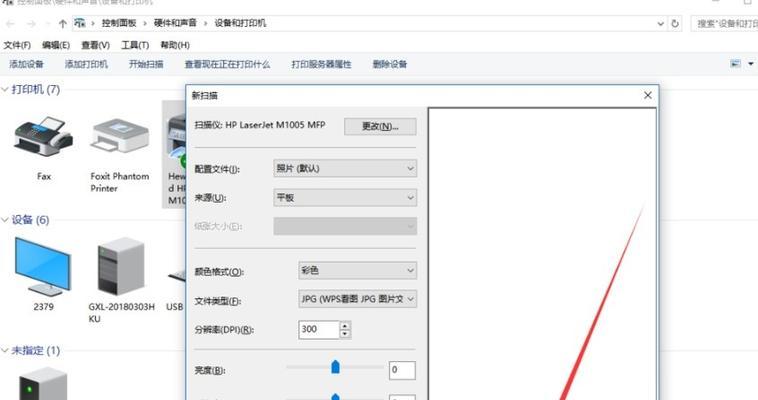The image size is (758, 400).
Task: Open the 编辑(E) menu
Action: pyautogui.click(x=56, y=45)
